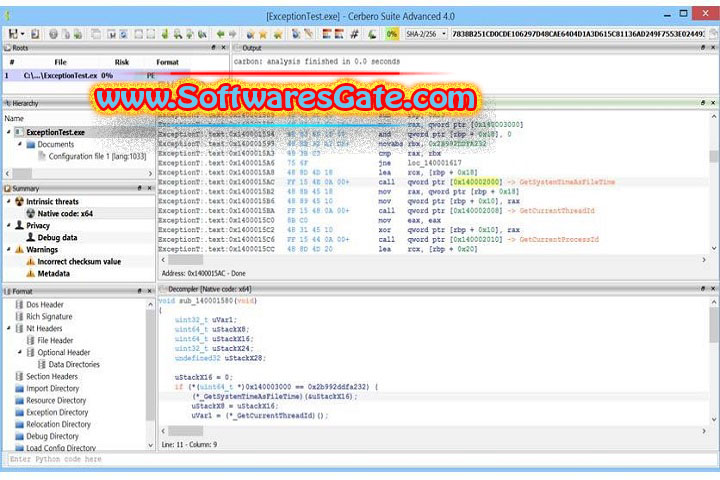Click the GetCurrentProcessId reference in disassembly
The width and height of the screenshot is (720, 480).
point(559,239)
